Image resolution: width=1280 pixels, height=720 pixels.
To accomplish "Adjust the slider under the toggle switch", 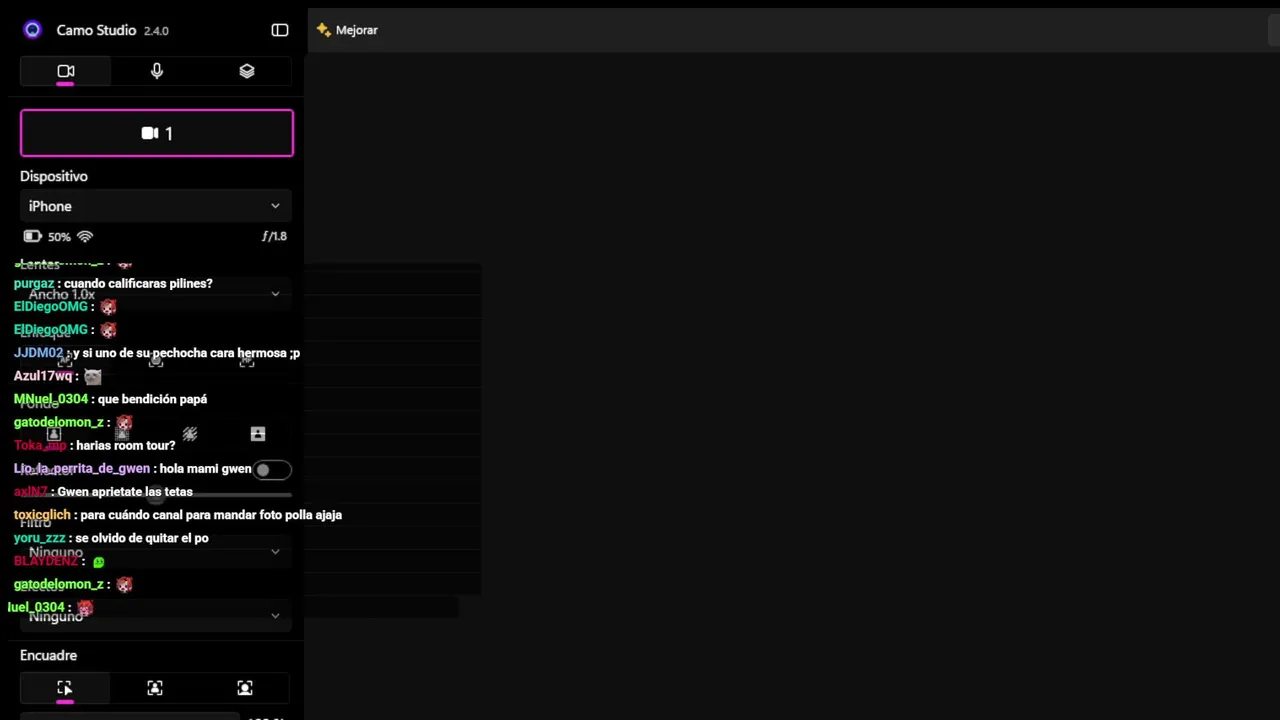I will [156, 494].
